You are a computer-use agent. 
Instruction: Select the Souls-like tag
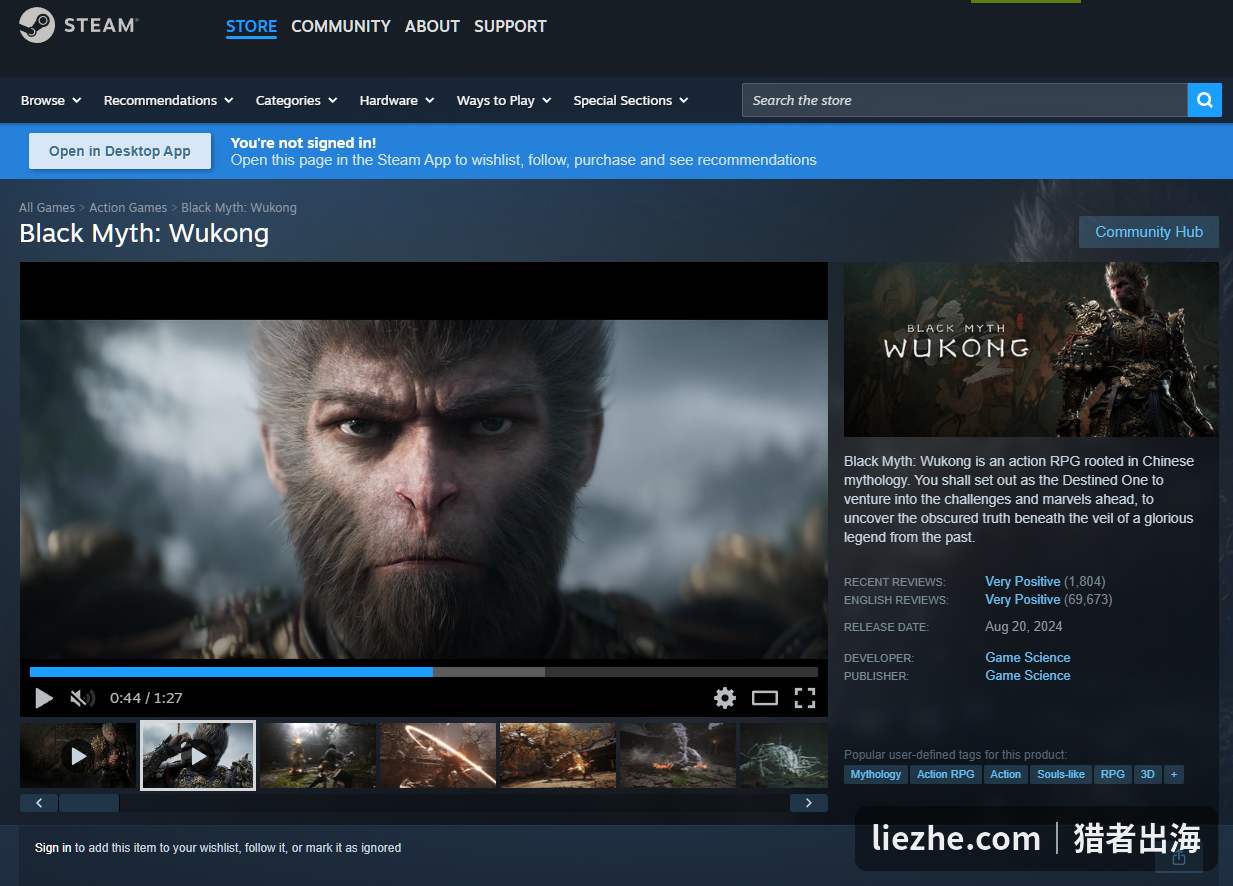pyautogui.click(x=1061, y=774)
